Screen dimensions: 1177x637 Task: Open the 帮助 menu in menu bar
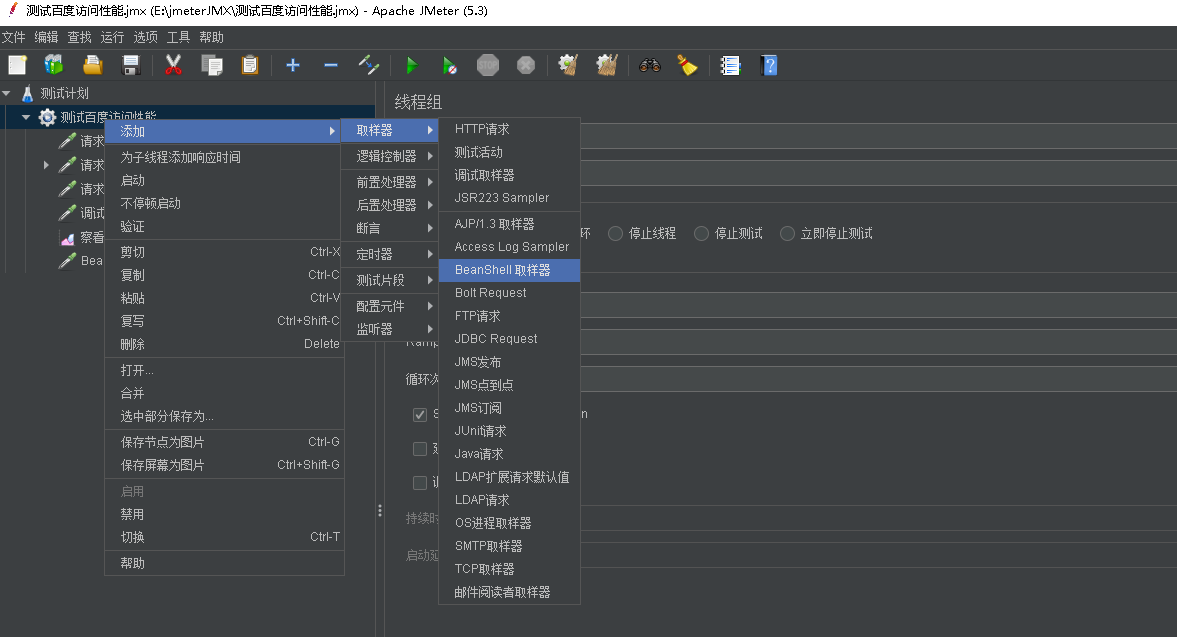click(212, 38)
